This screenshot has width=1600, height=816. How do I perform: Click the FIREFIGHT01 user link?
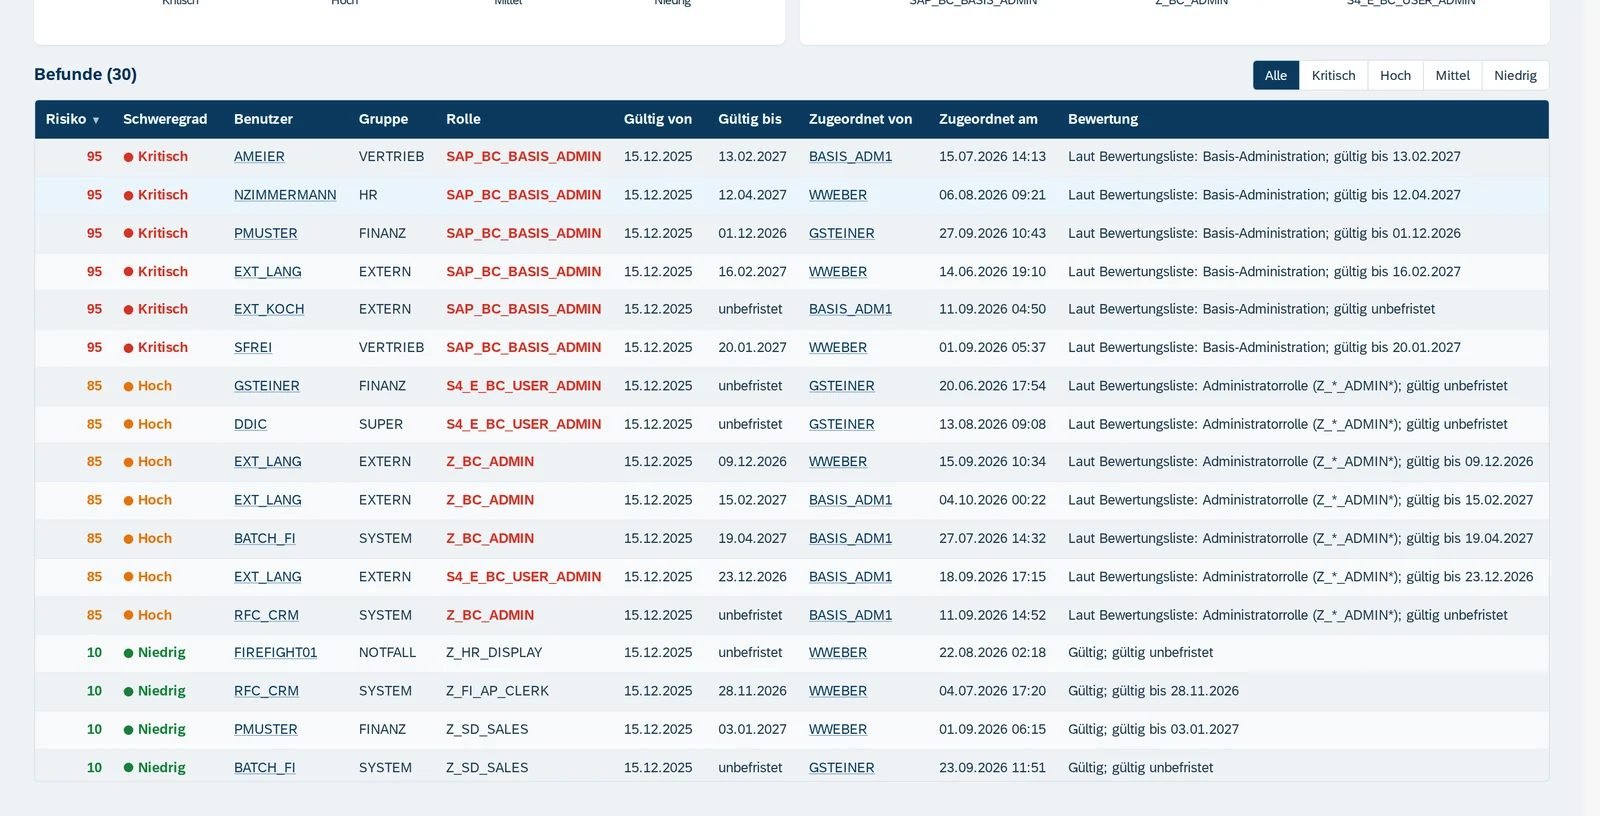click(275, 653)
